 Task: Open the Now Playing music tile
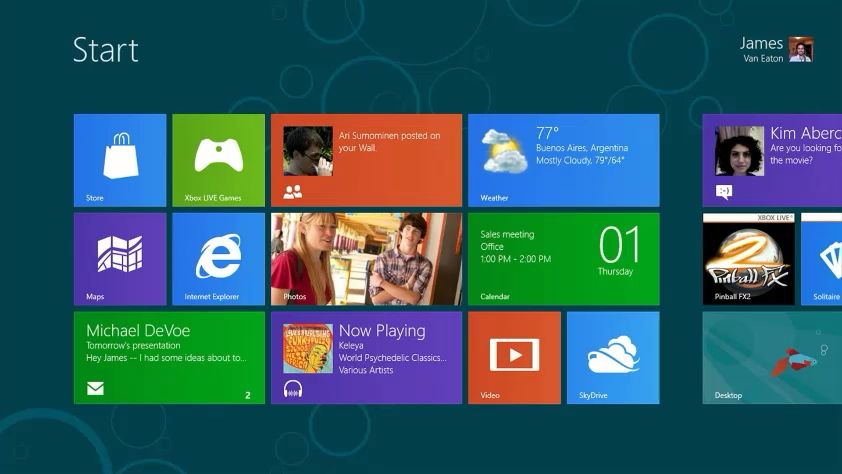[366, 358]
